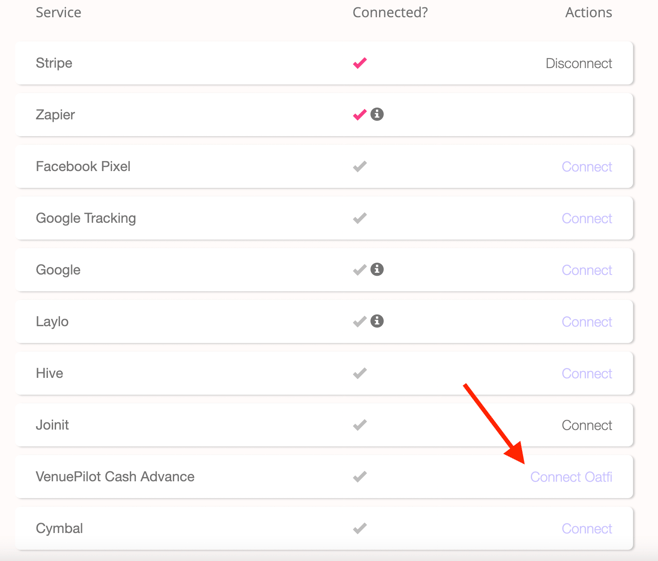Click the info icon beside Zapier
Screen dimensions: 658x561
(x=377, y=114)
